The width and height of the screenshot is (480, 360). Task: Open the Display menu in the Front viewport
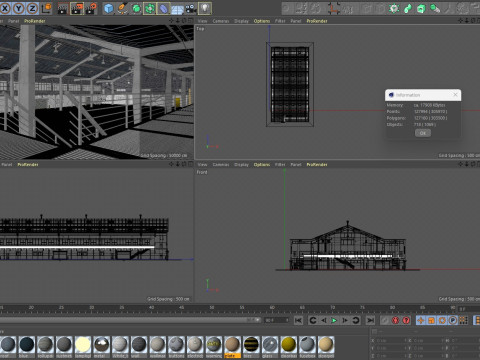click(241, 164)
